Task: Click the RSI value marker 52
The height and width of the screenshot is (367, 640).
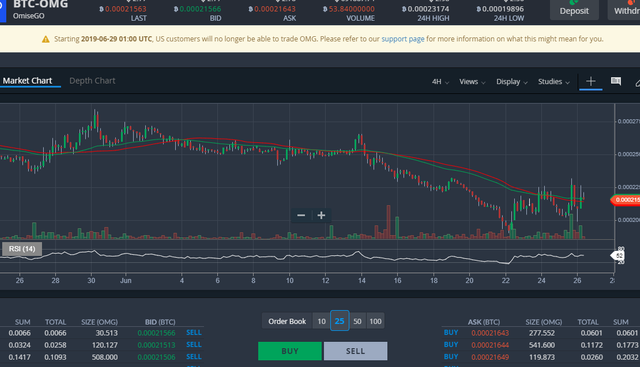Action: pyautogui.click(x=618, y=256)
